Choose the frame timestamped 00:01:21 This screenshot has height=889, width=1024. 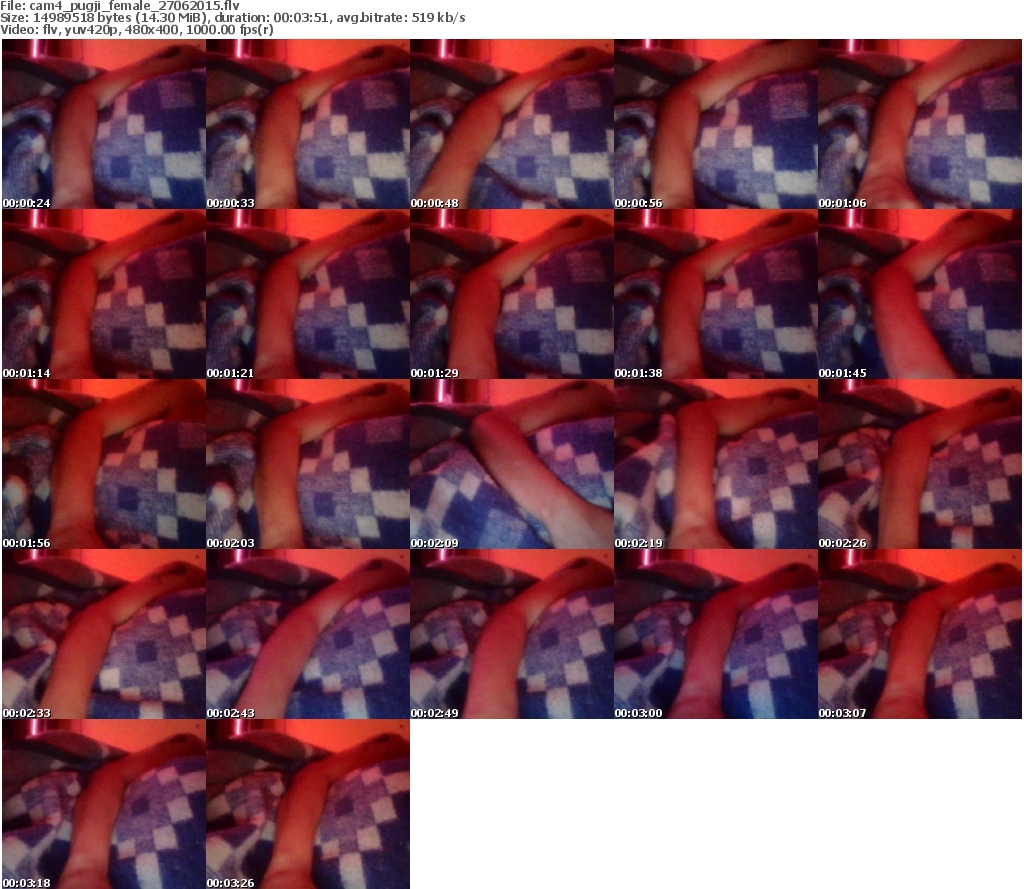coord(308,294)
